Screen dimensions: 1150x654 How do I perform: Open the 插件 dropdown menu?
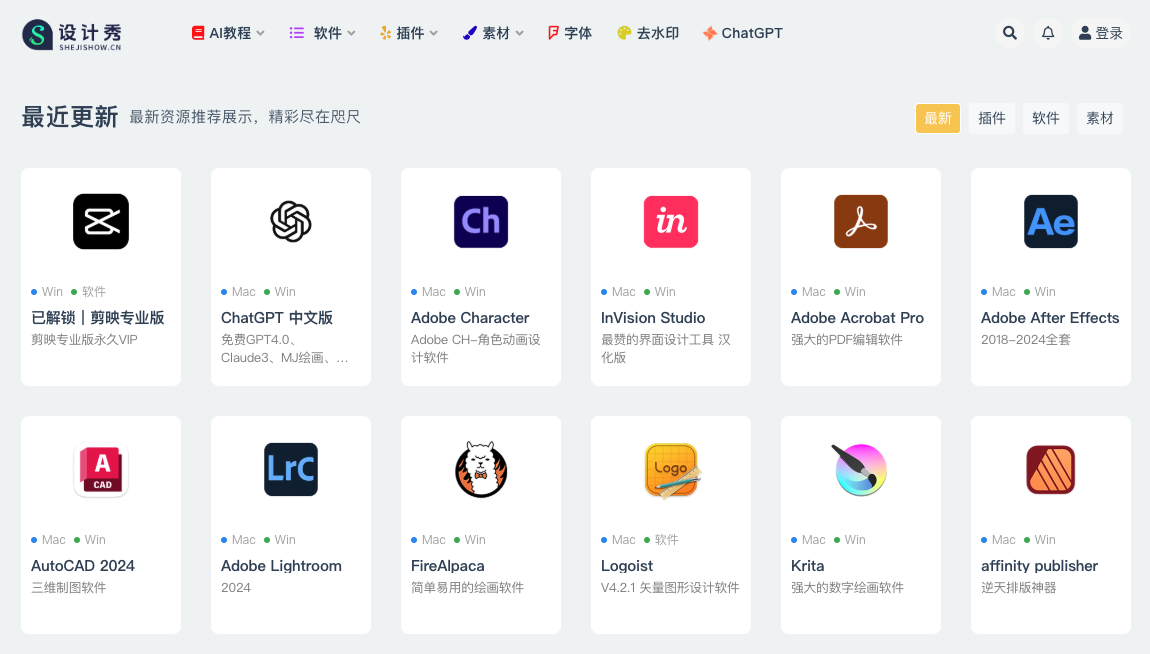(409, 33)
